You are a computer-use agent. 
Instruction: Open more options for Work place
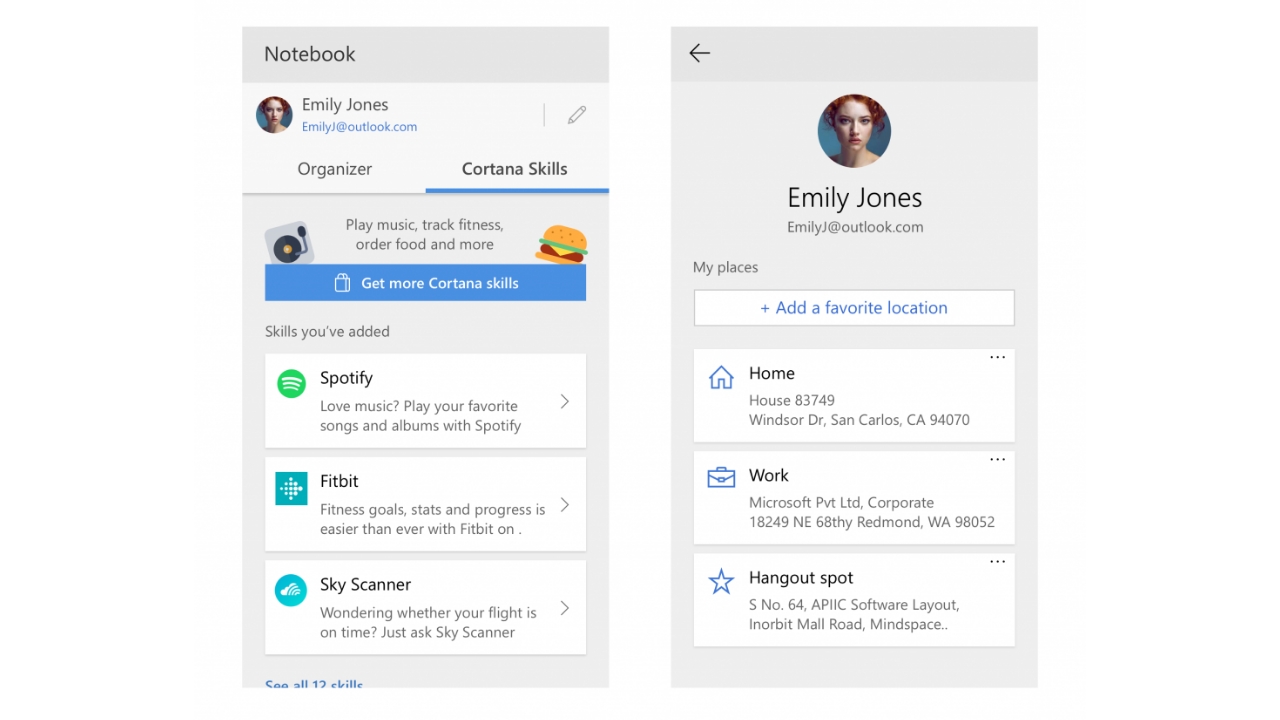point(997,460)
